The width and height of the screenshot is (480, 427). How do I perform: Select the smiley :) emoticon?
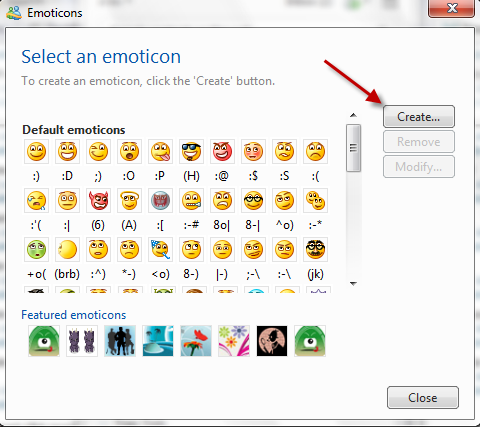[36, 151]
